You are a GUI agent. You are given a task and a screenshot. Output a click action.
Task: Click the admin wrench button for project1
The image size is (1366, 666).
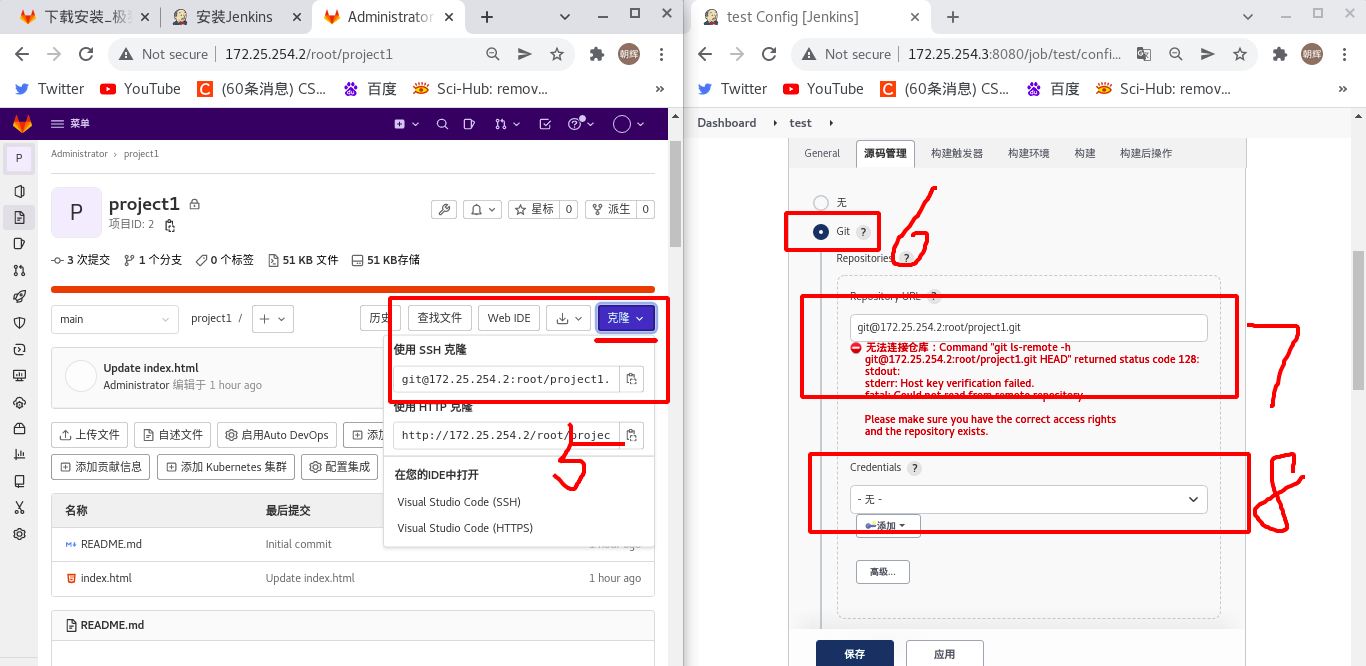click(444, 209)
